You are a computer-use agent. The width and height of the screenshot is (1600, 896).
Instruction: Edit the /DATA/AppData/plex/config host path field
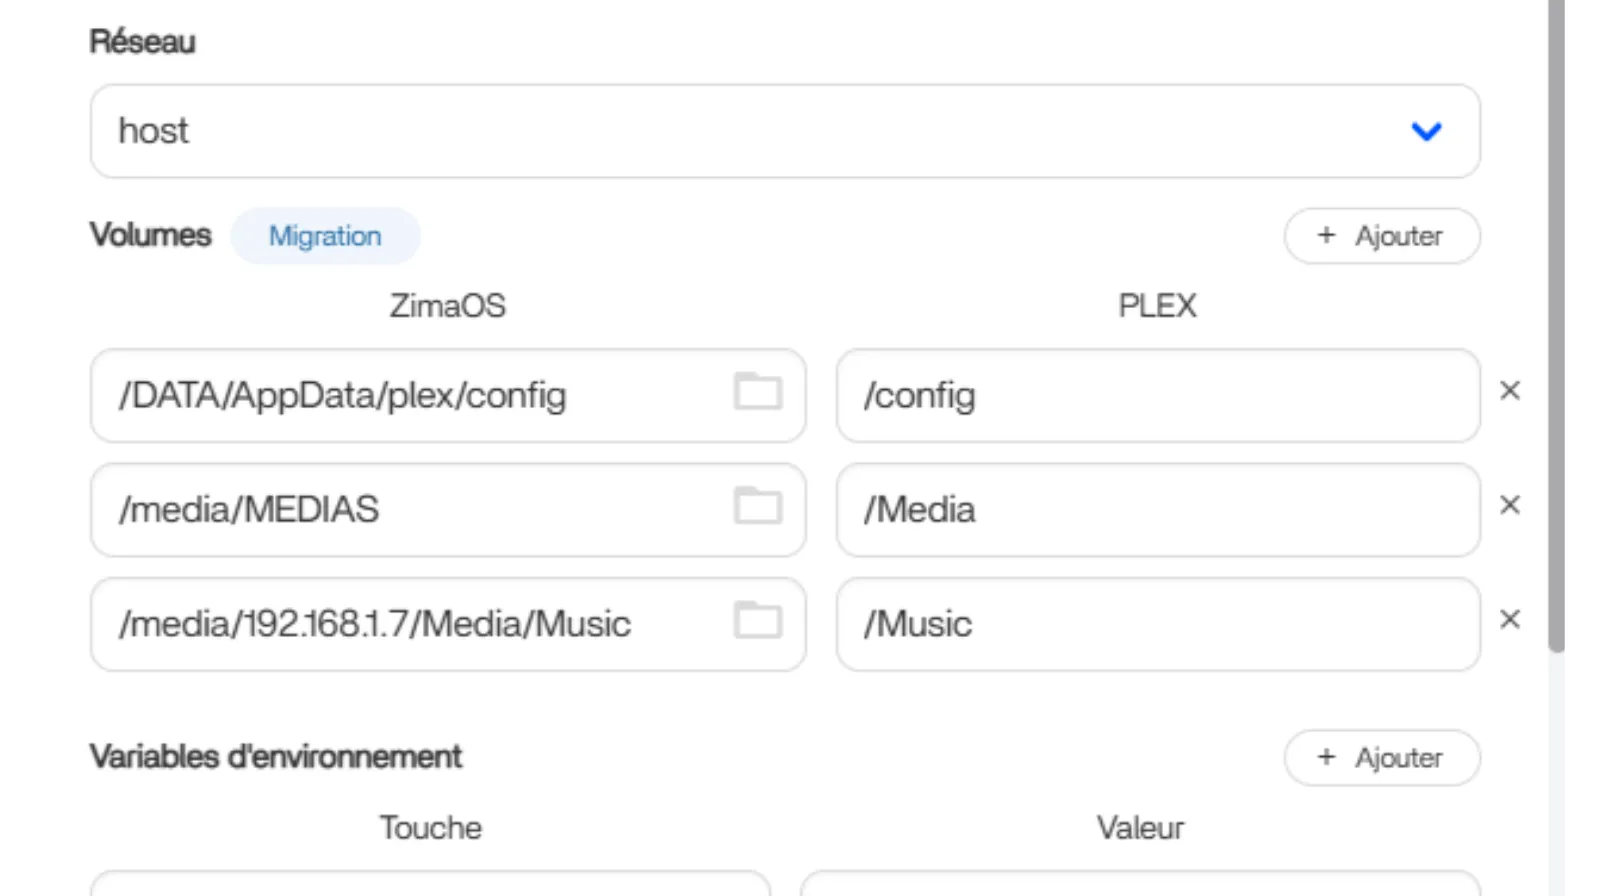click(x=400, y=396)
